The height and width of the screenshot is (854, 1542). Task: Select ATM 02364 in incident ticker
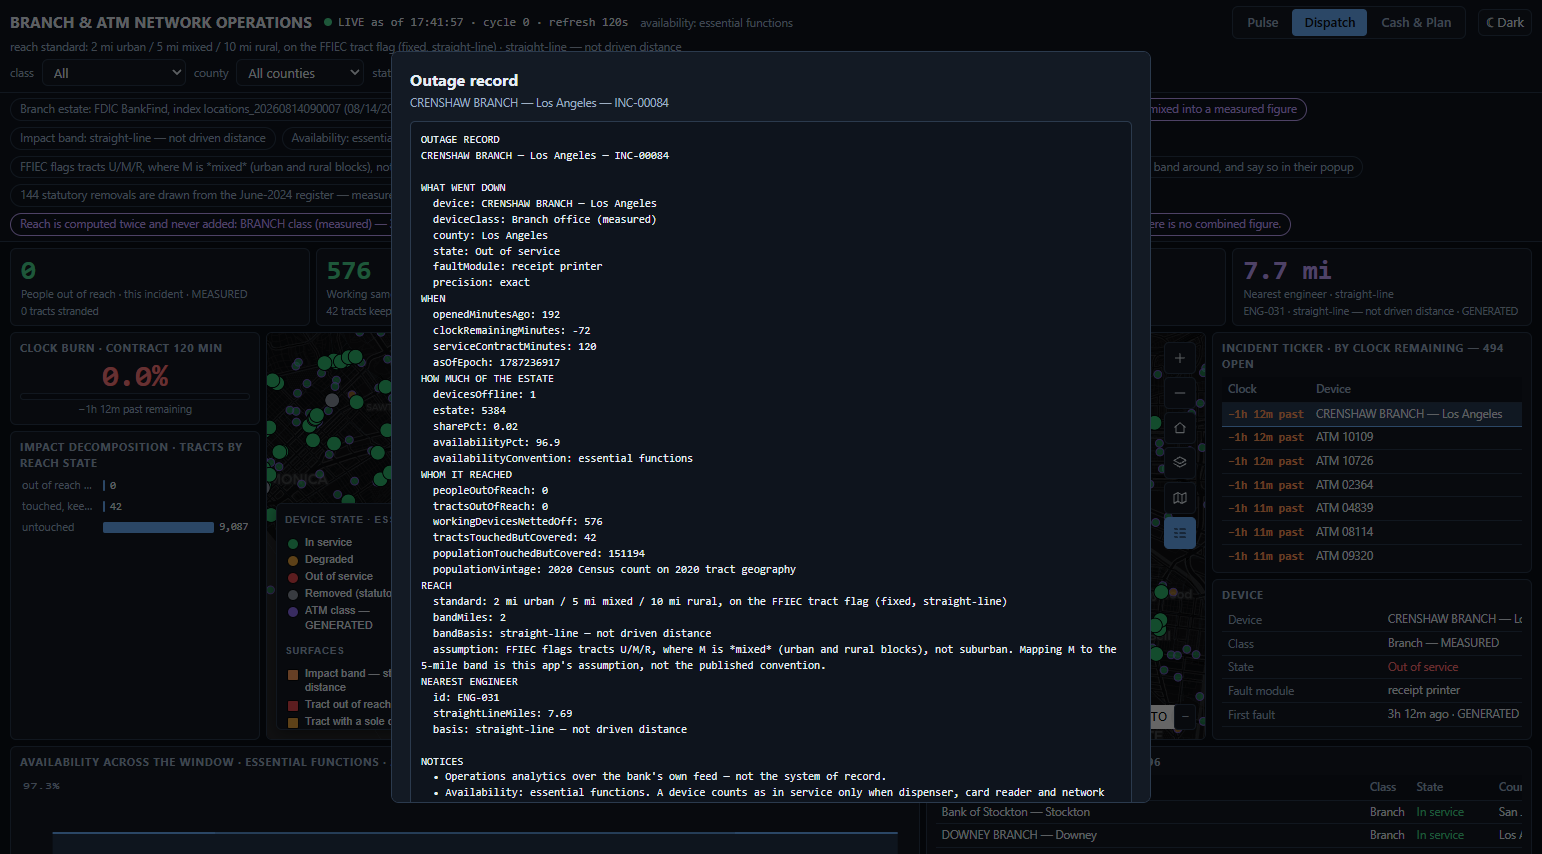pos(1372,485)
